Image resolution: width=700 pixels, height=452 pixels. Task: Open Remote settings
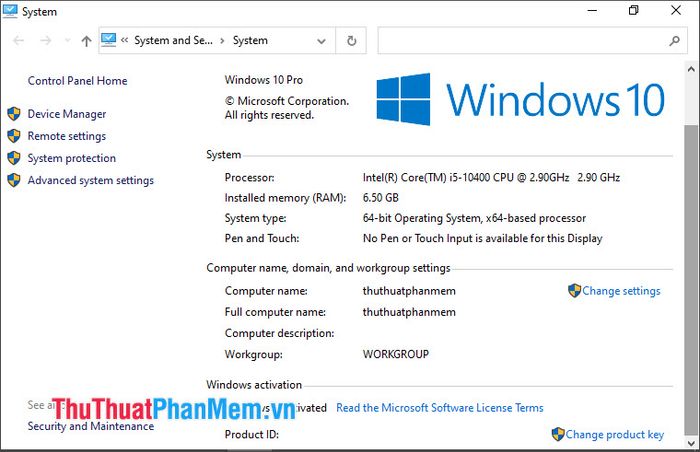pyautogui.click(x=67, y=136)
